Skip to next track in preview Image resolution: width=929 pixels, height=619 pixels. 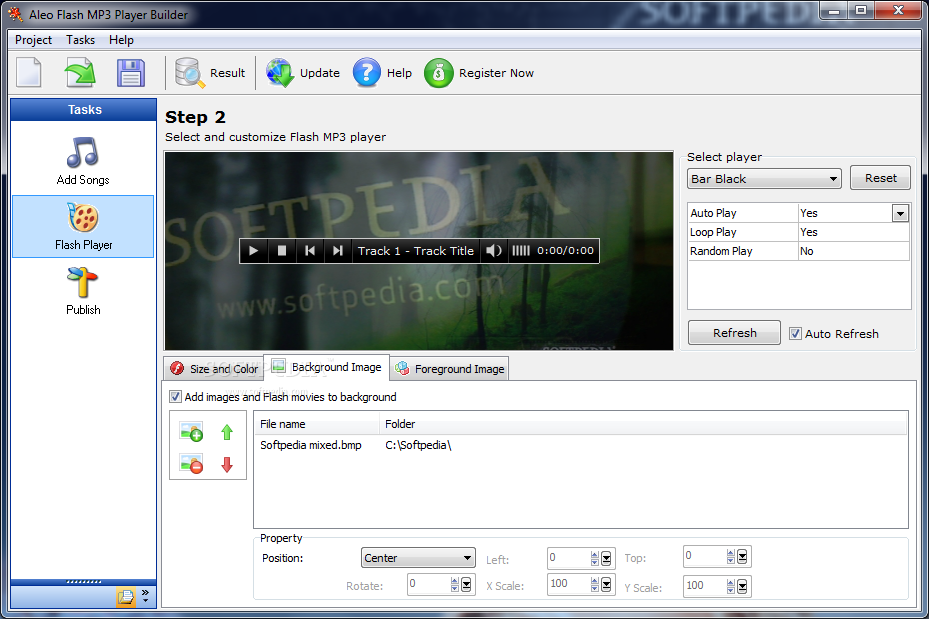(x=338, y=251)
